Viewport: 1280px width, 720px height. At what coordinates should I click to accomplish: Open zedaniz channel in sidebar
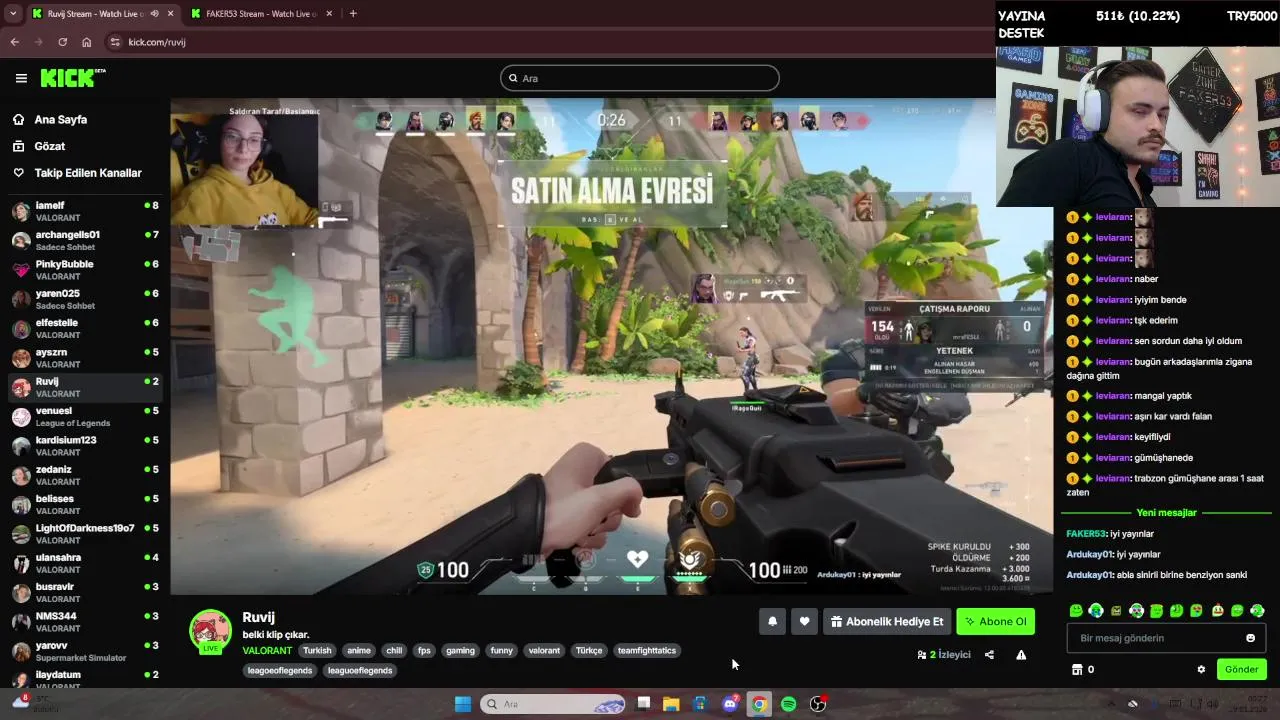coord(84,474)
